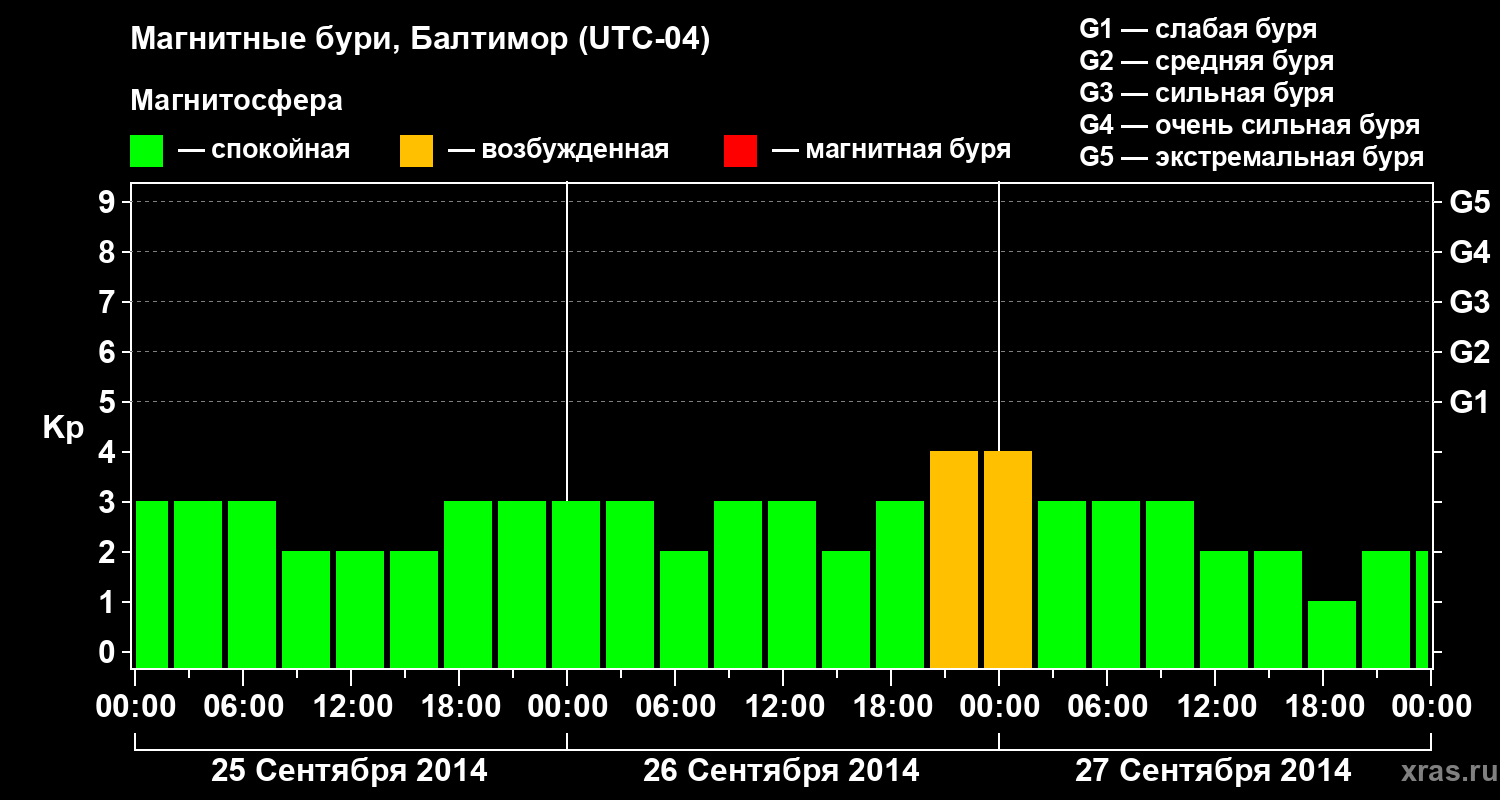Click '18:00' tick label above 26 Сентября

[x=892, y=707]
